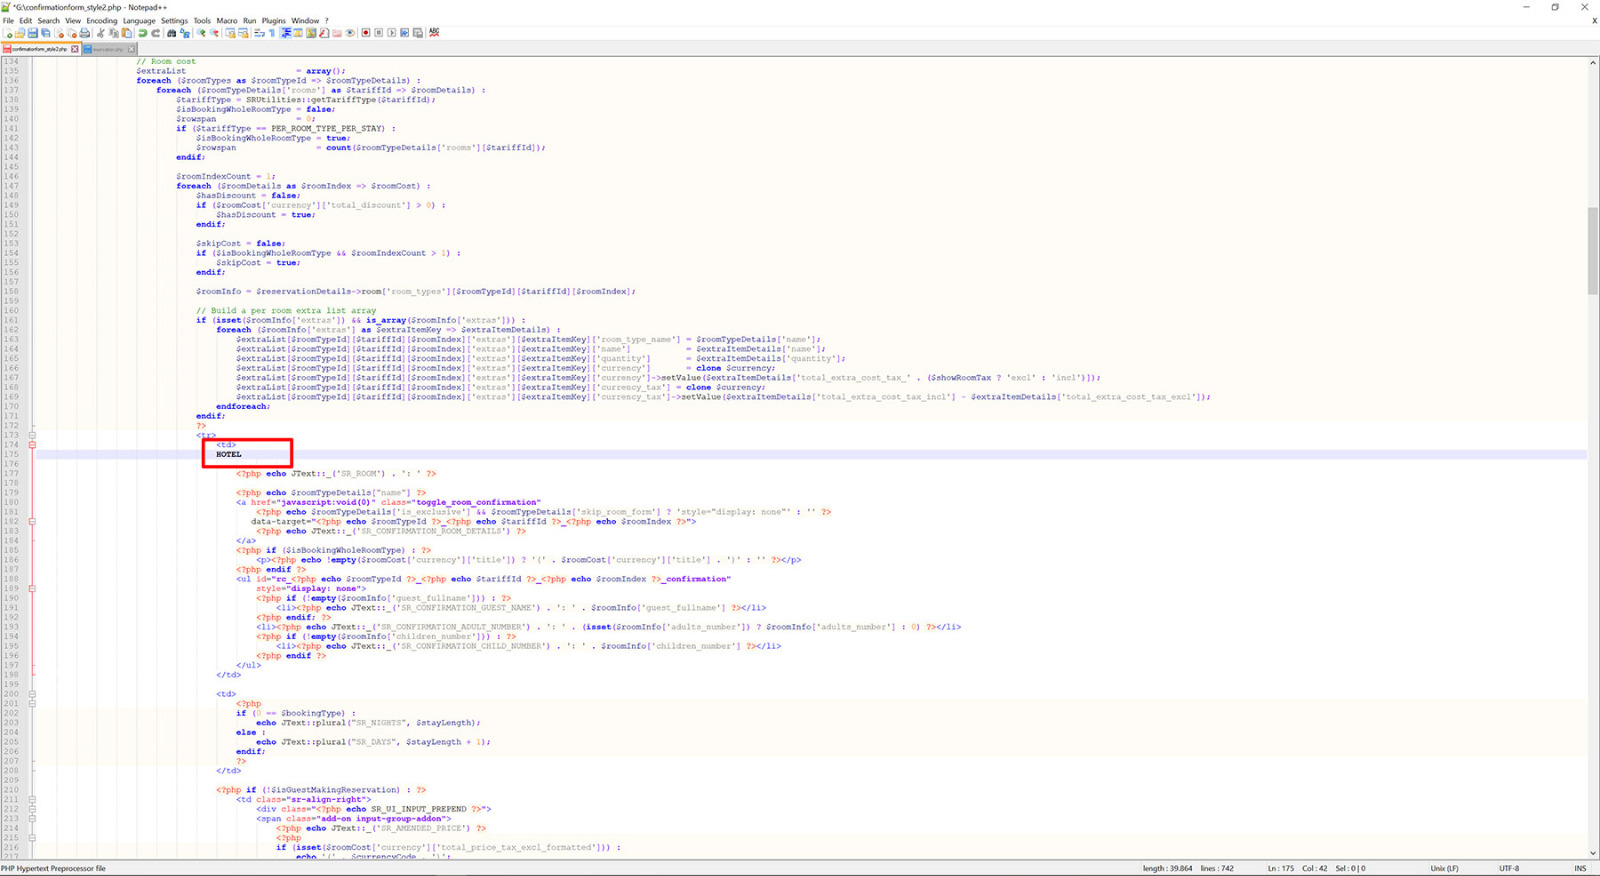
Task: Open Find with the binoculars icon
Action: [171, 33]
